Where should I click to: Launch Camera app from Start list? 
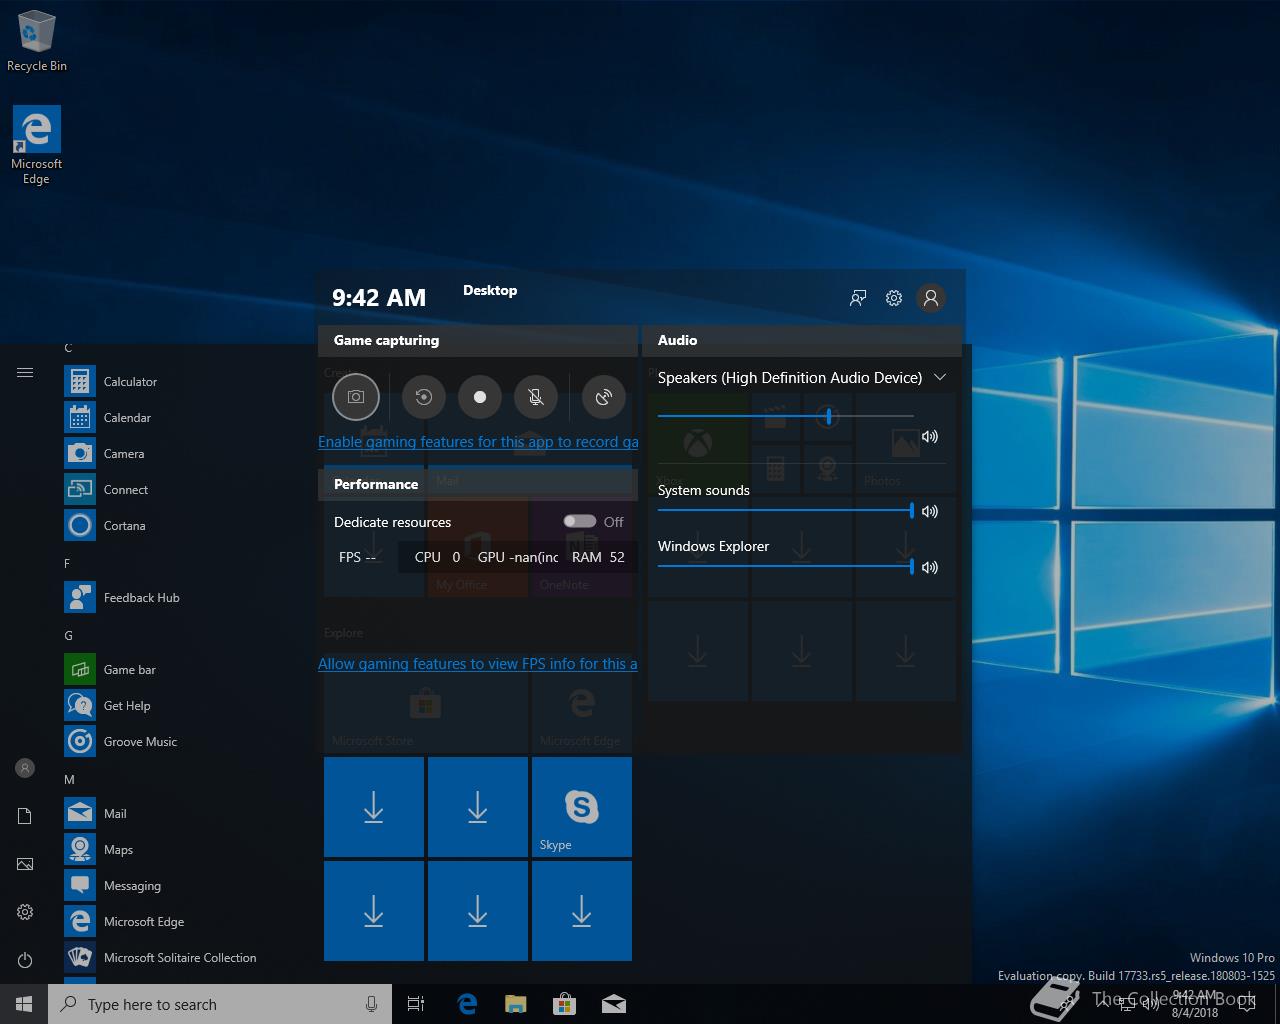(160, 454)
